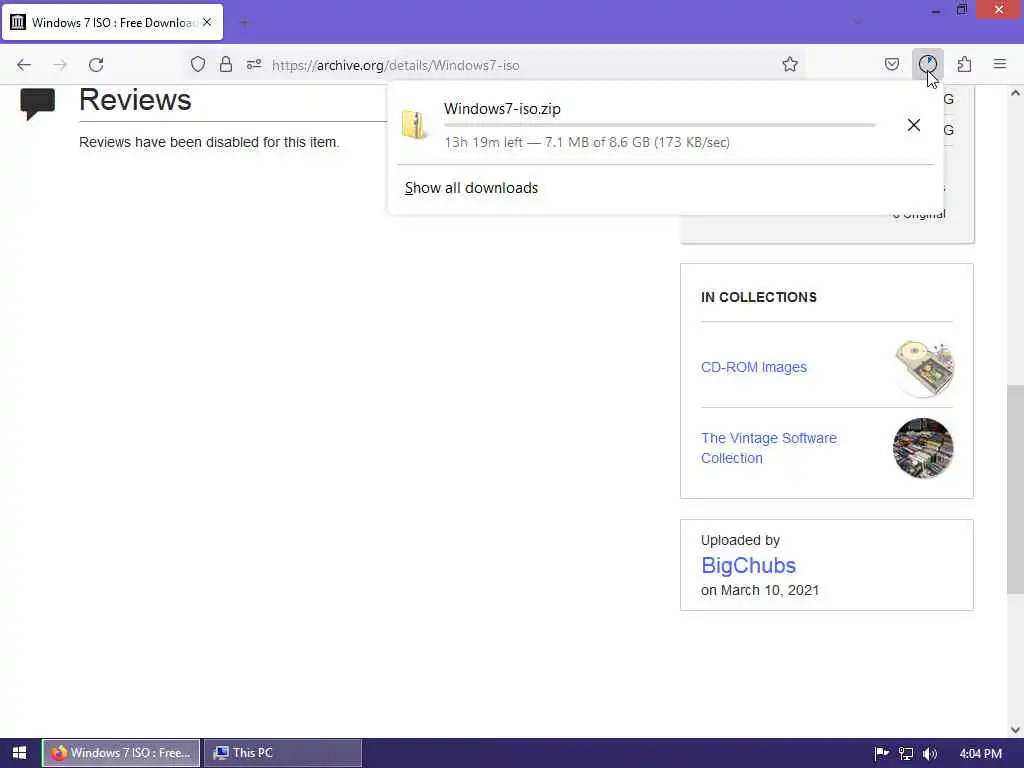This screenshot has height=768, width=1024.
Task: Close the Windows 7 ISO tab
Action: coord(207,22)
